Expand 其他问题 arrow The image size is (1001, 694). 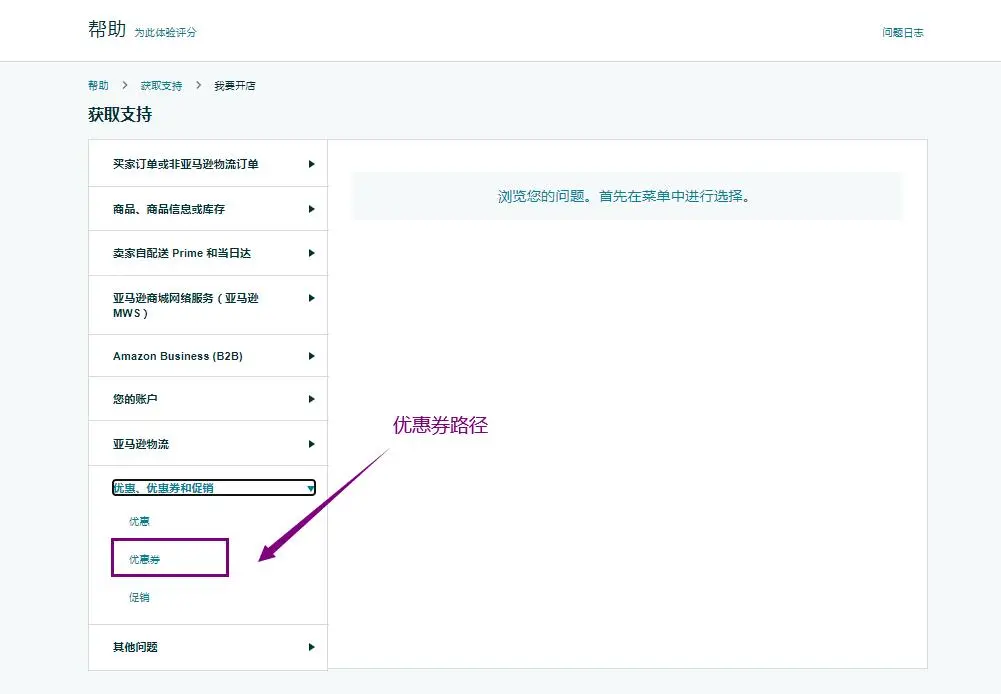(312, 647)
